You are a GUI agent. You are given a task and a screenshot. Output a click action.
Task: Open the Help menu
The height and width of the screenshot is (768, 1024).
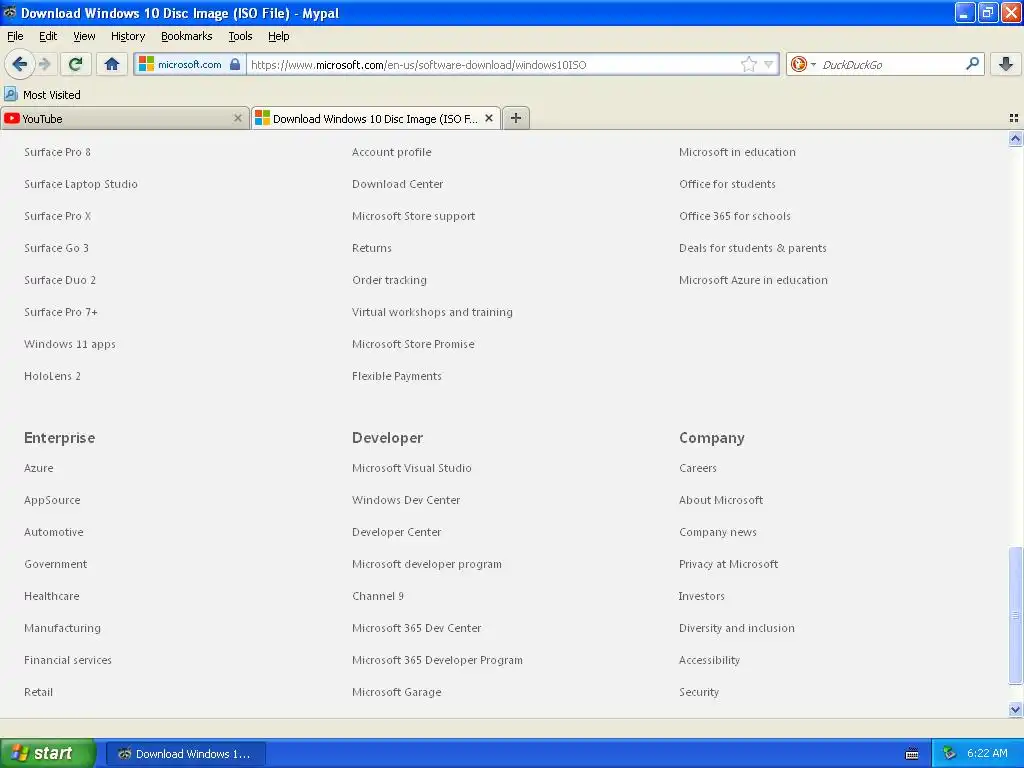tap(279, 36)
